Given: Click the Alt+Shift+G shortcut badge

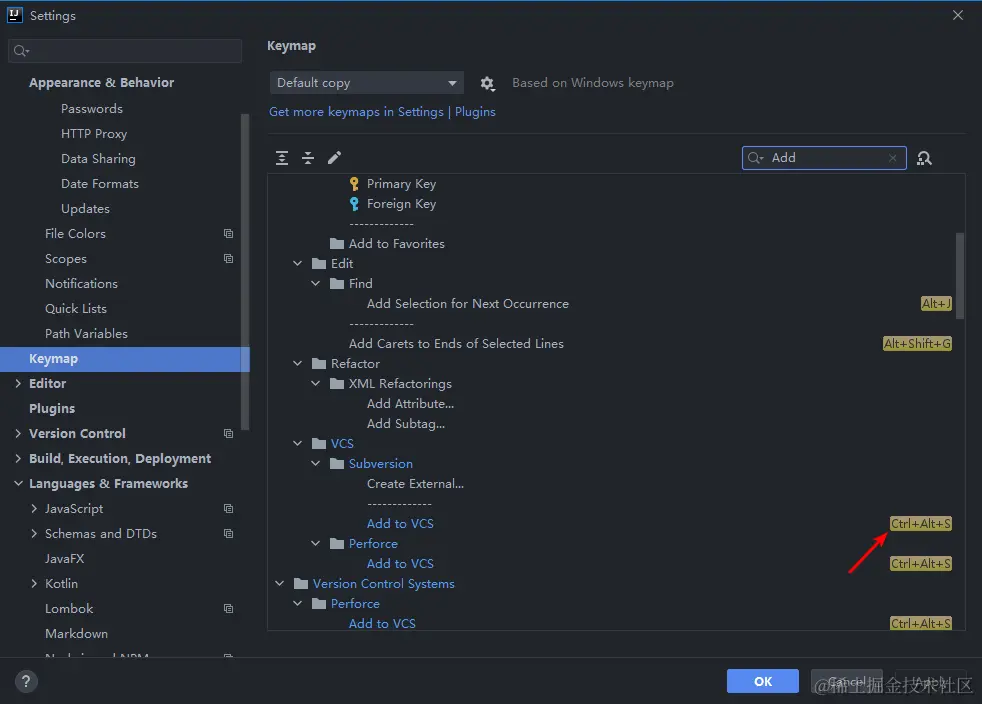Looking at the screenshot, I should (917, 344).
